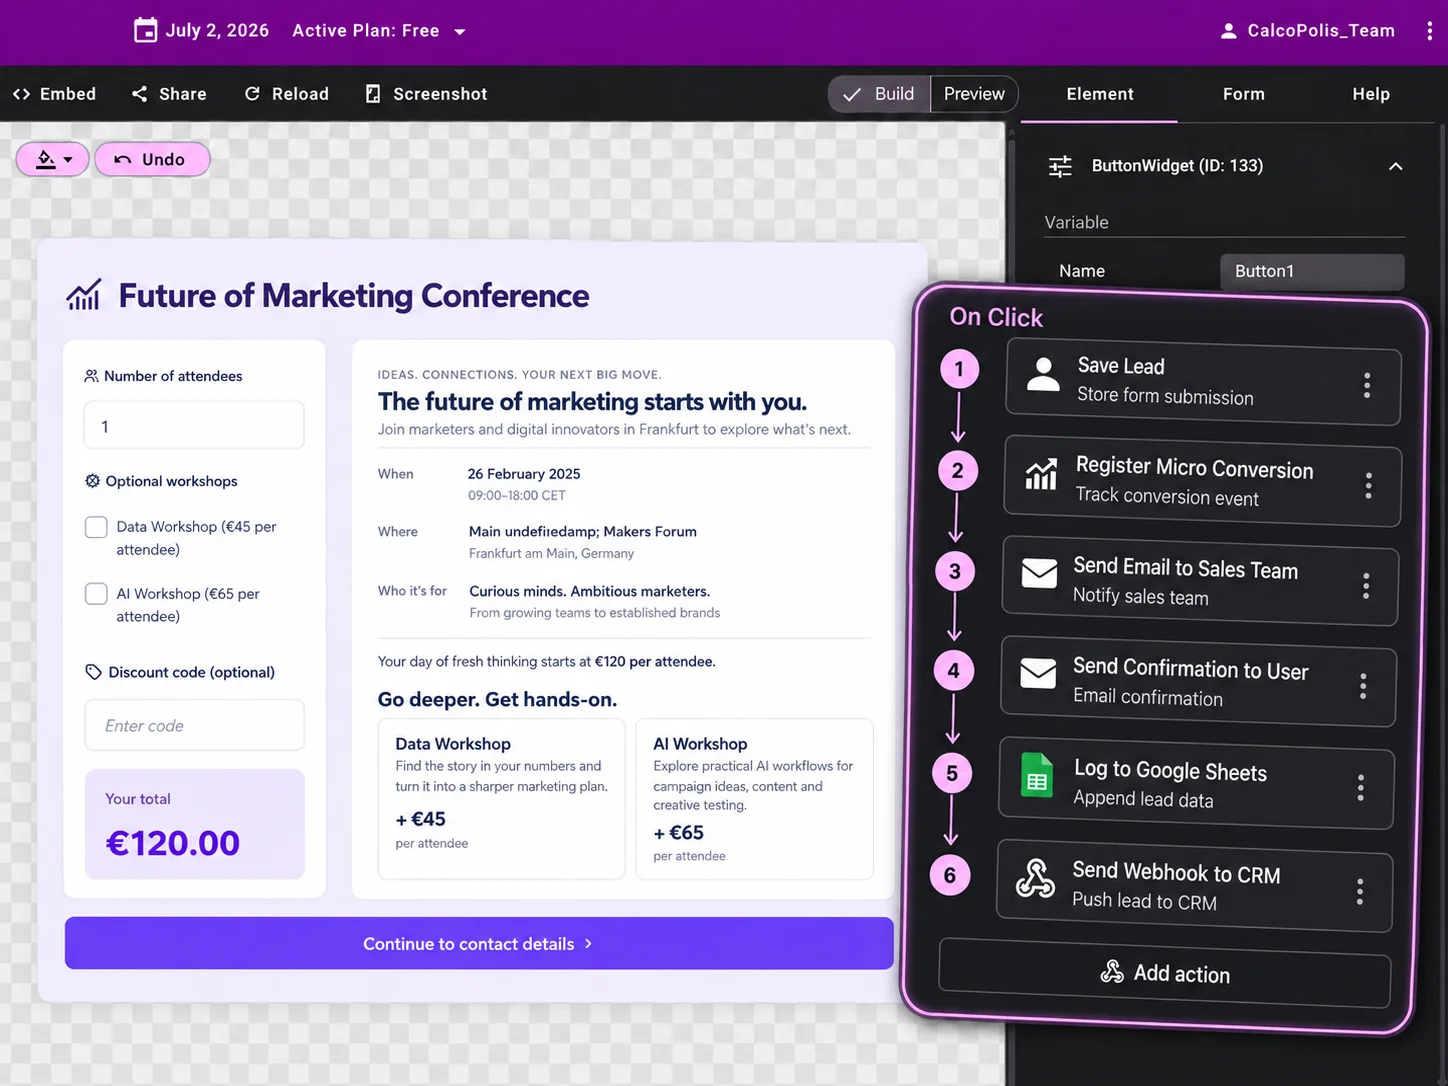1448x1086 pixels.
Task: Take a Screenshot of the form
Action: pos(426,94)
